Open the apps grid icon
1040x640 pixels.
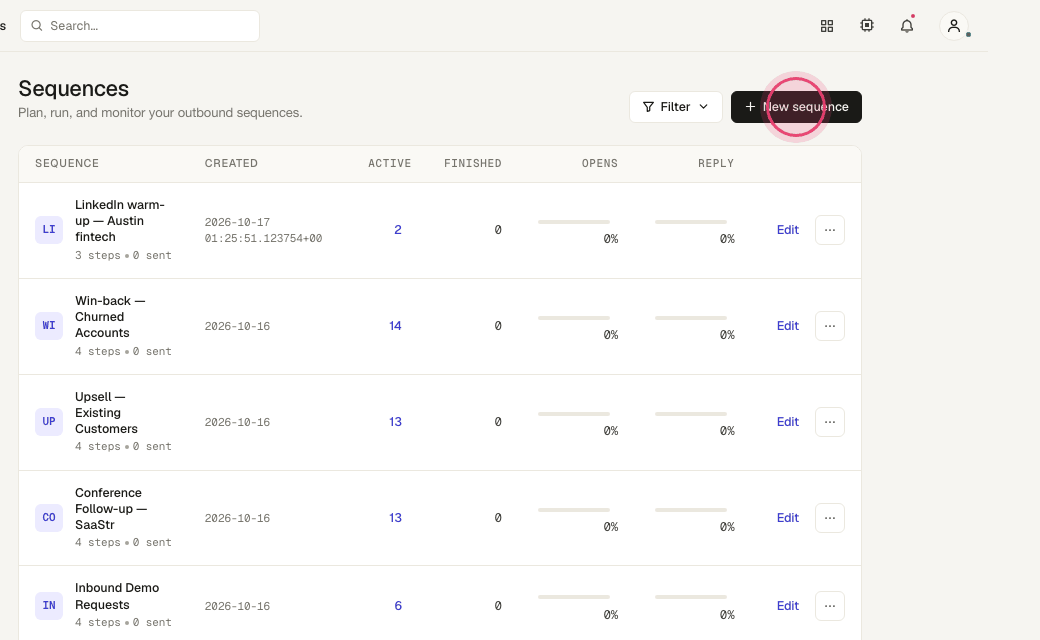tap(826, 26)
